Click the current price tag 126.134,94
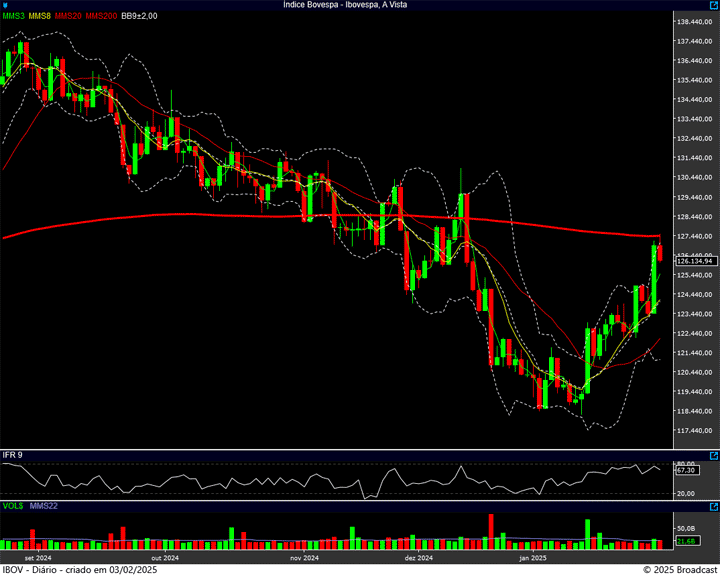Viewport: 720px width, 575px height. (696, 261)
